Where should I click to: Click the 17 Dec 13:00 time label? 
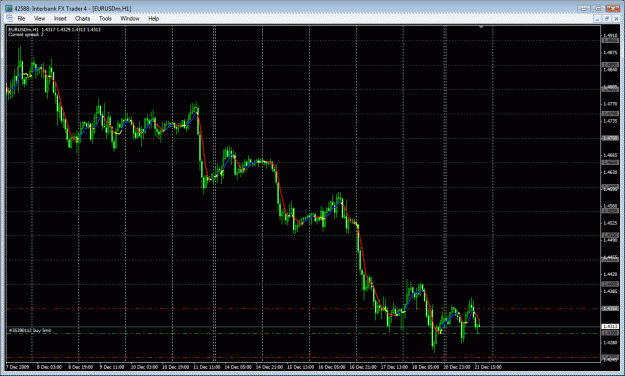point(395,367)
